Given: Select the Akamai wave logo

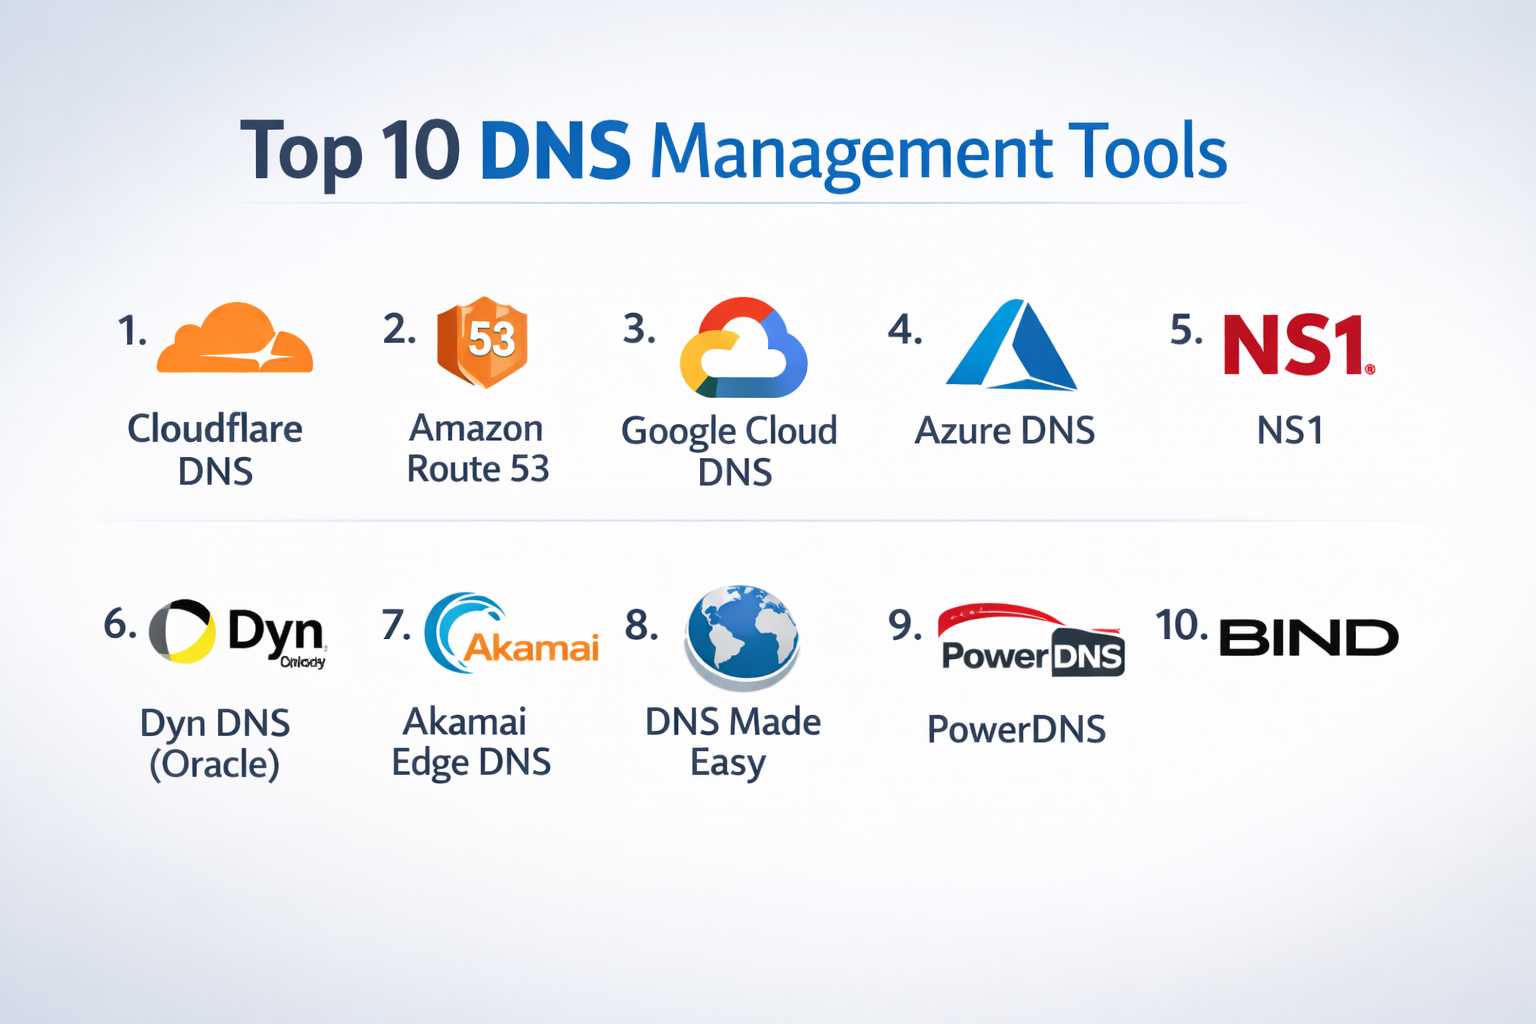Looking at the screenshot, I should click(x=511, y=636).
